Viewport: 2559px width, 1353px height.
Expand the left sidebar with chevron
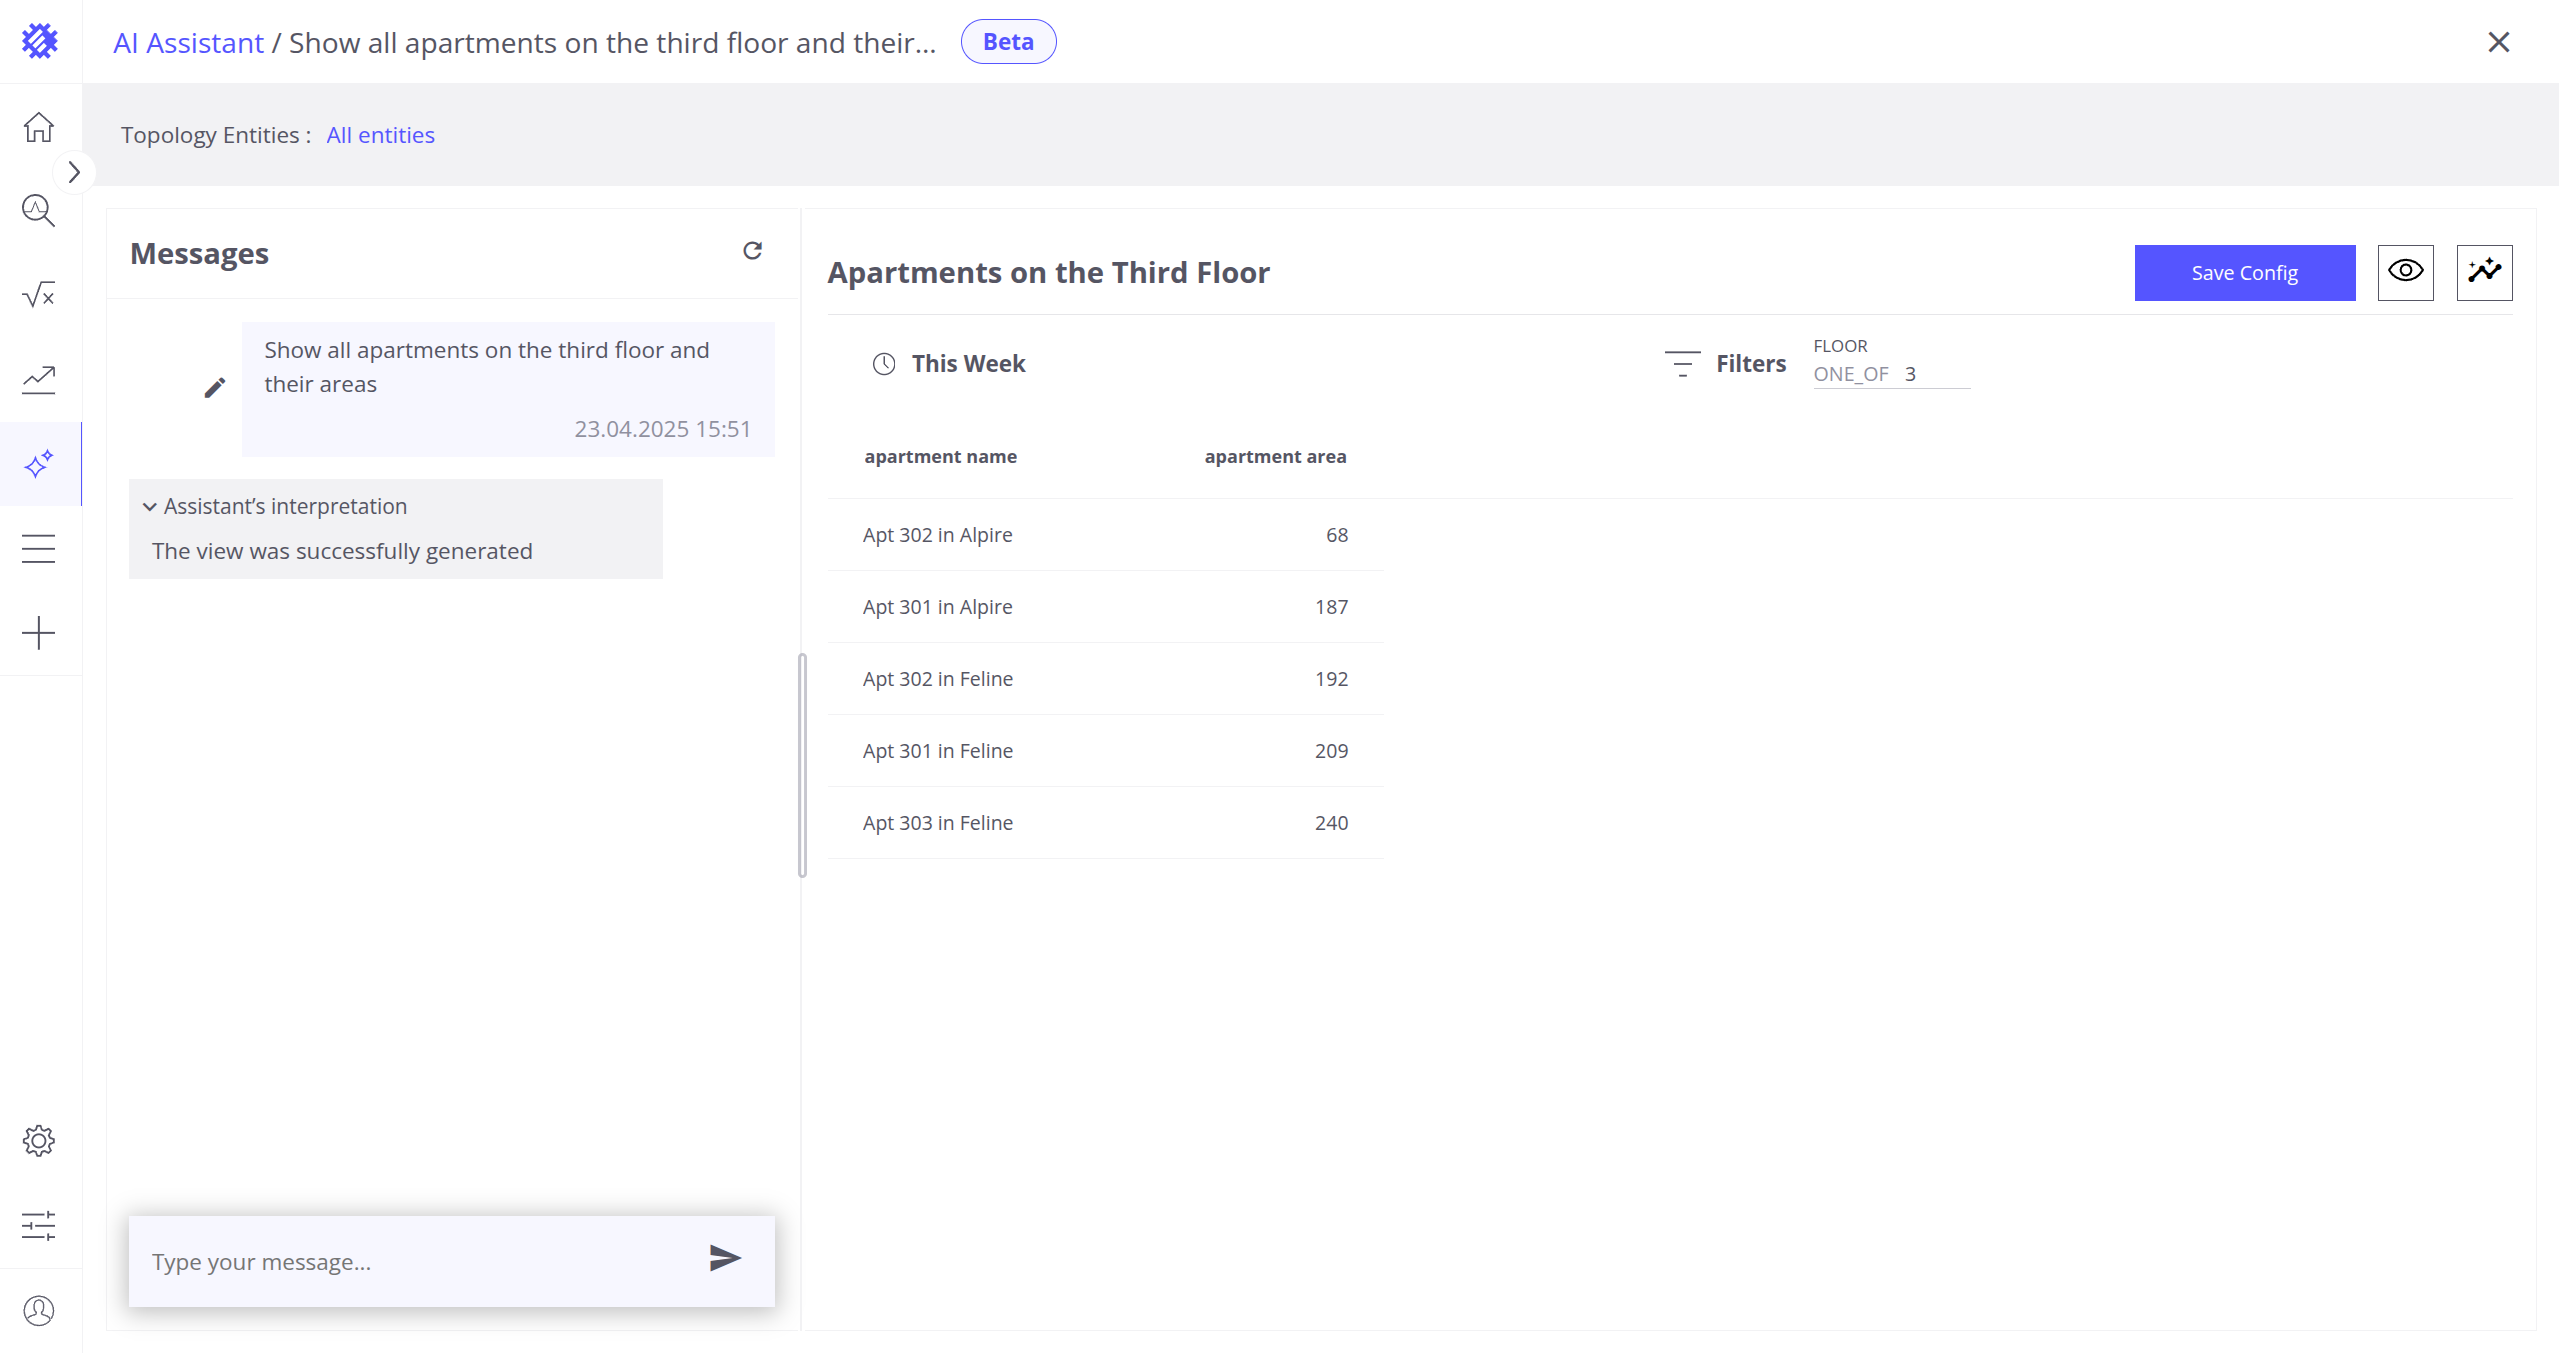tap(74, 172)
